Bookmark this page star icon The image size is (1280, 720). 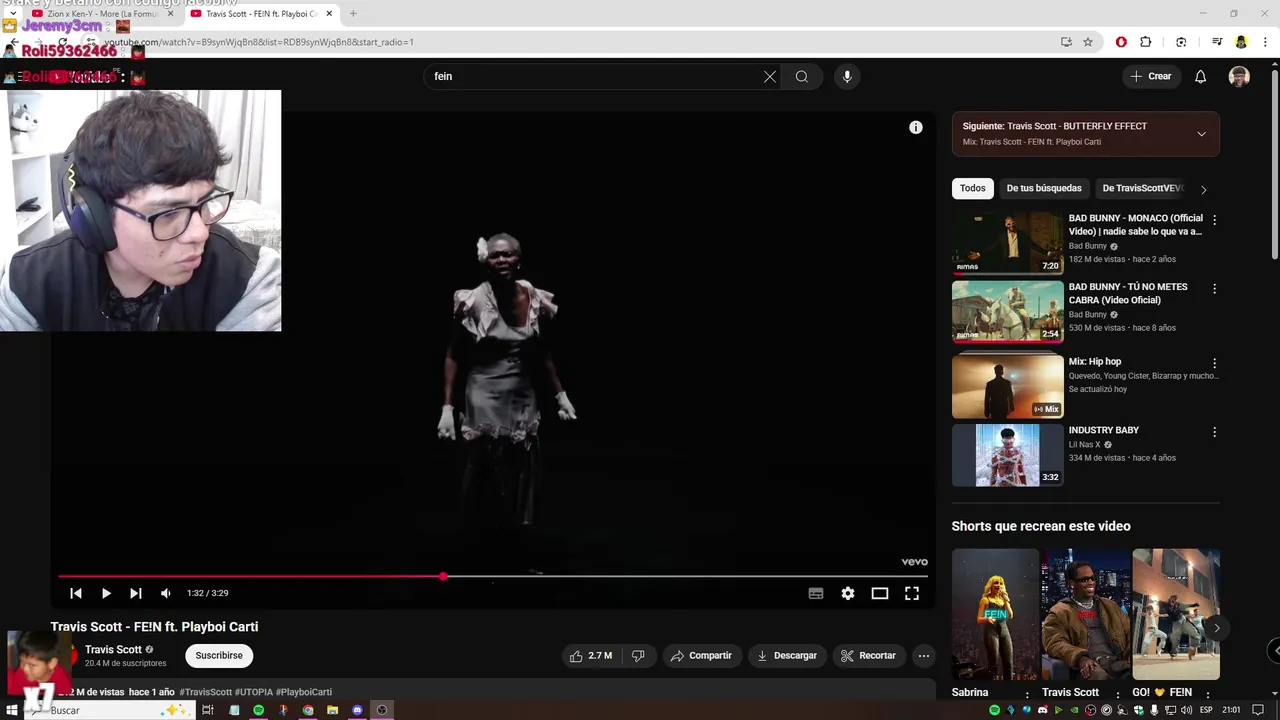click(x=1088, y=42)
